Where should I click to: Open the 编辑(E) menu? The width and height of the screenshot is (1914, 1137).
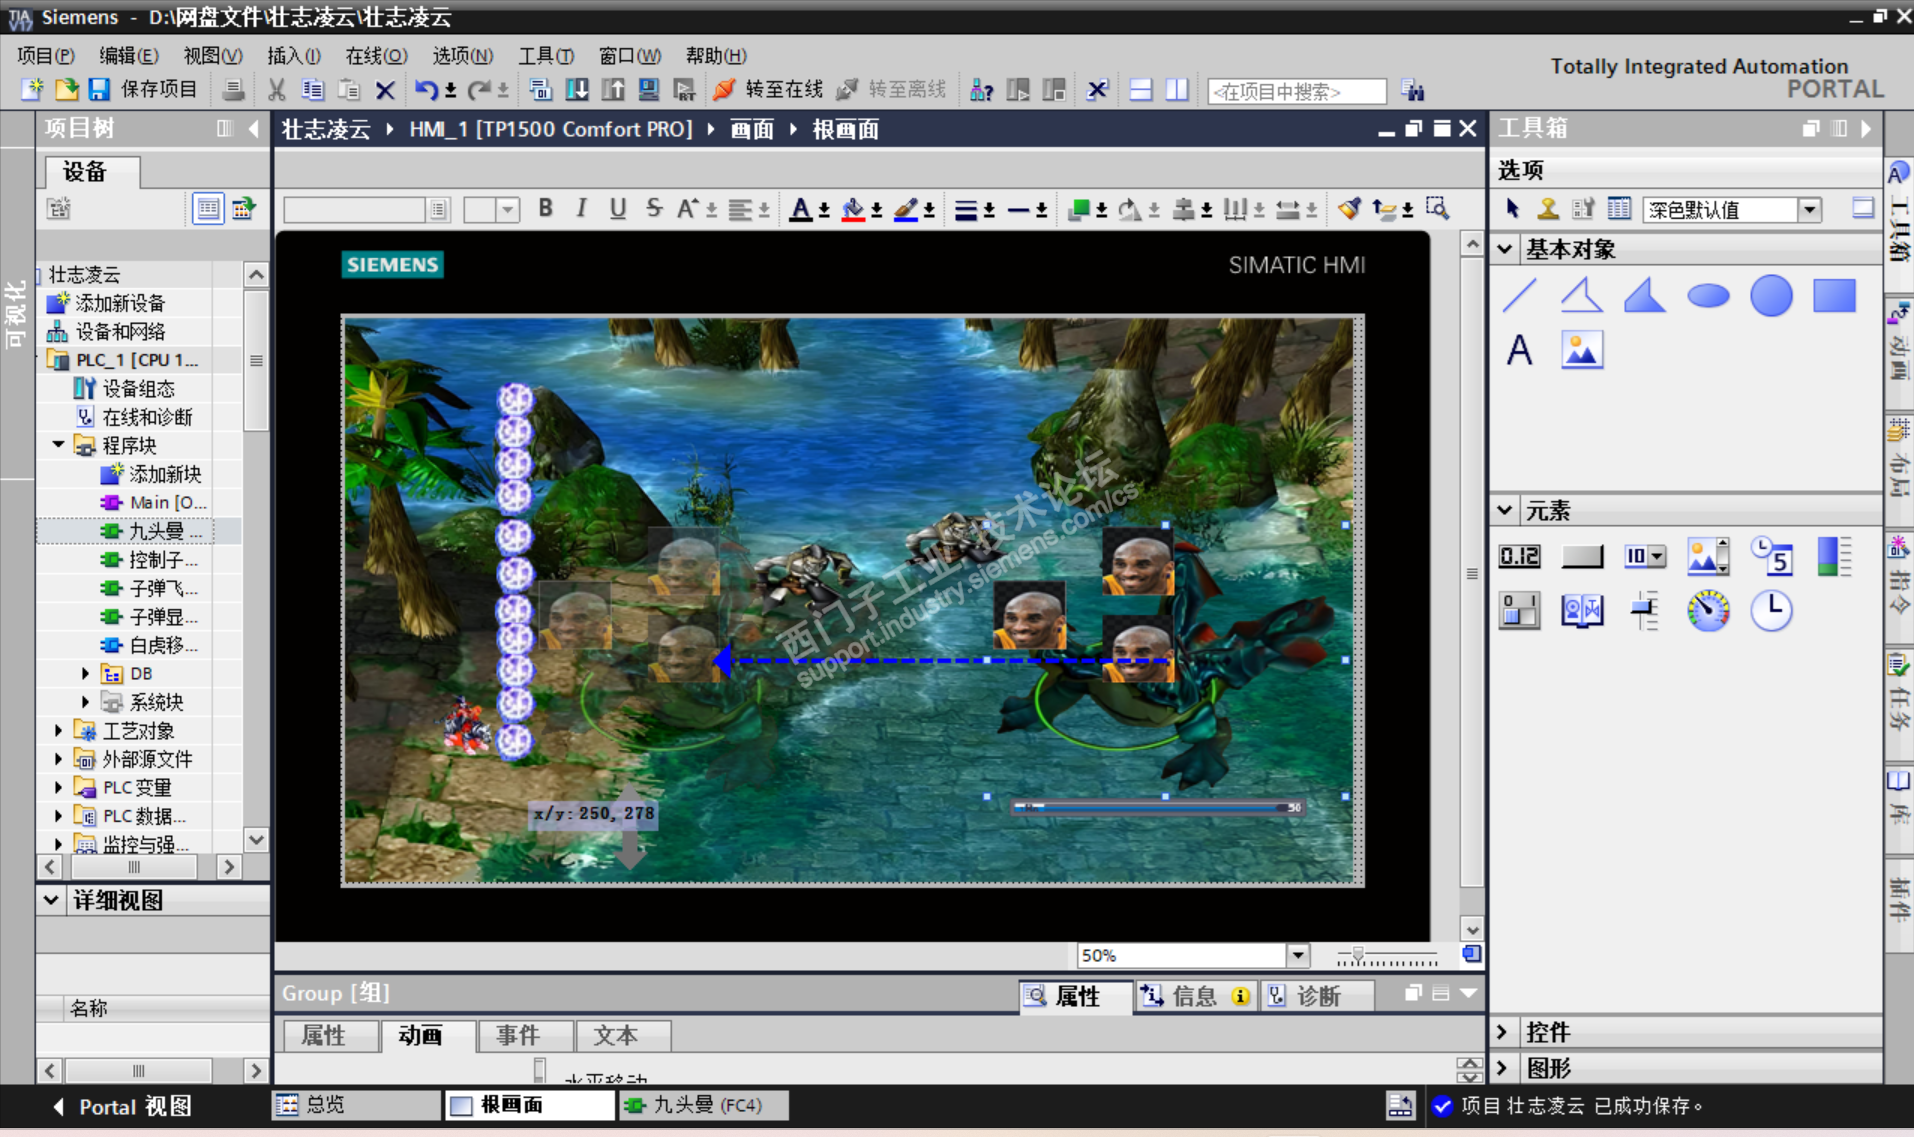[129, 56]
